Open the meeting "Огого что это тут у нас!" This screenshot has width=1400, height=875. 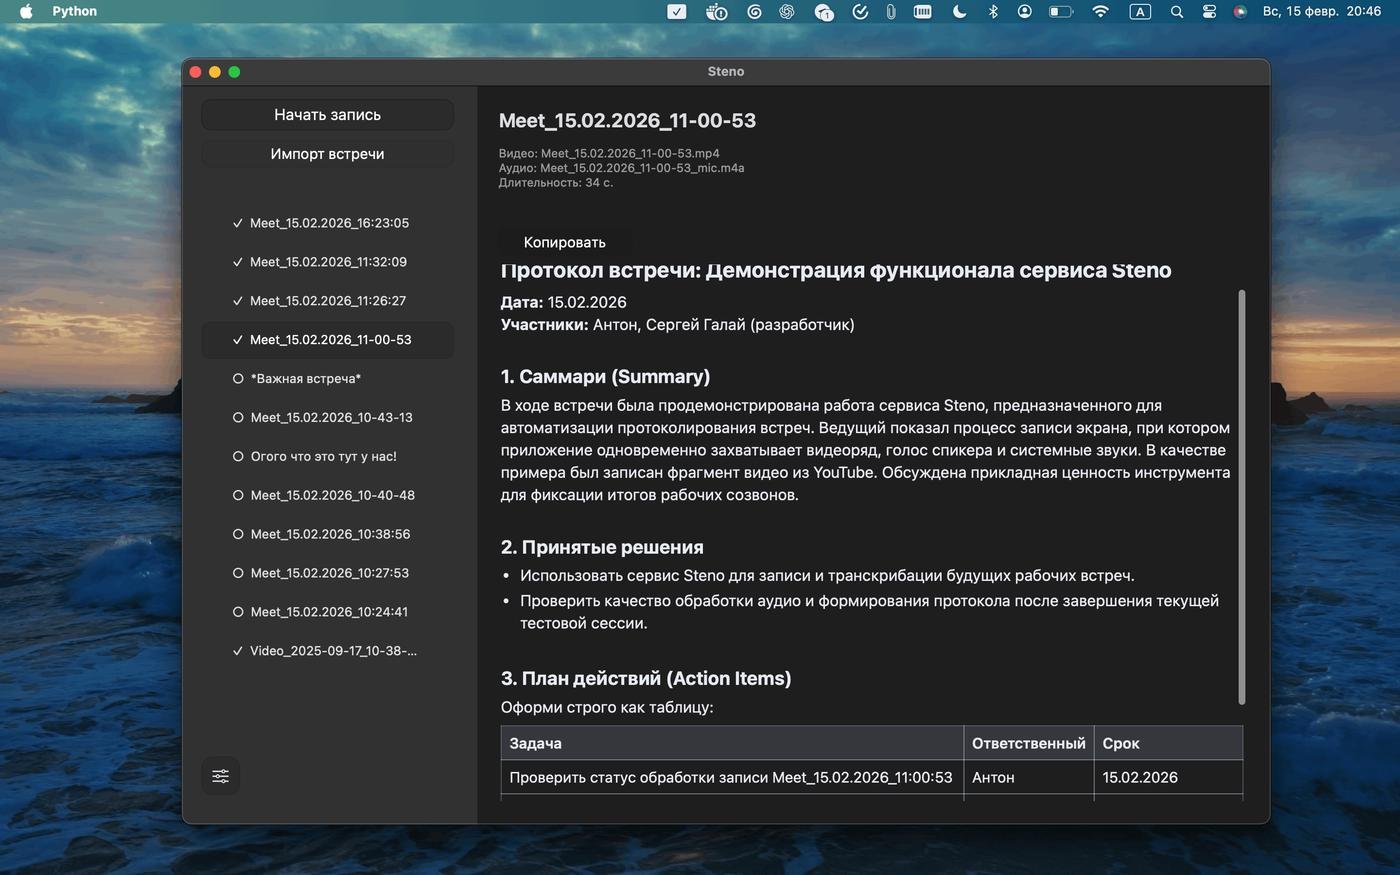tap(323, 457)
